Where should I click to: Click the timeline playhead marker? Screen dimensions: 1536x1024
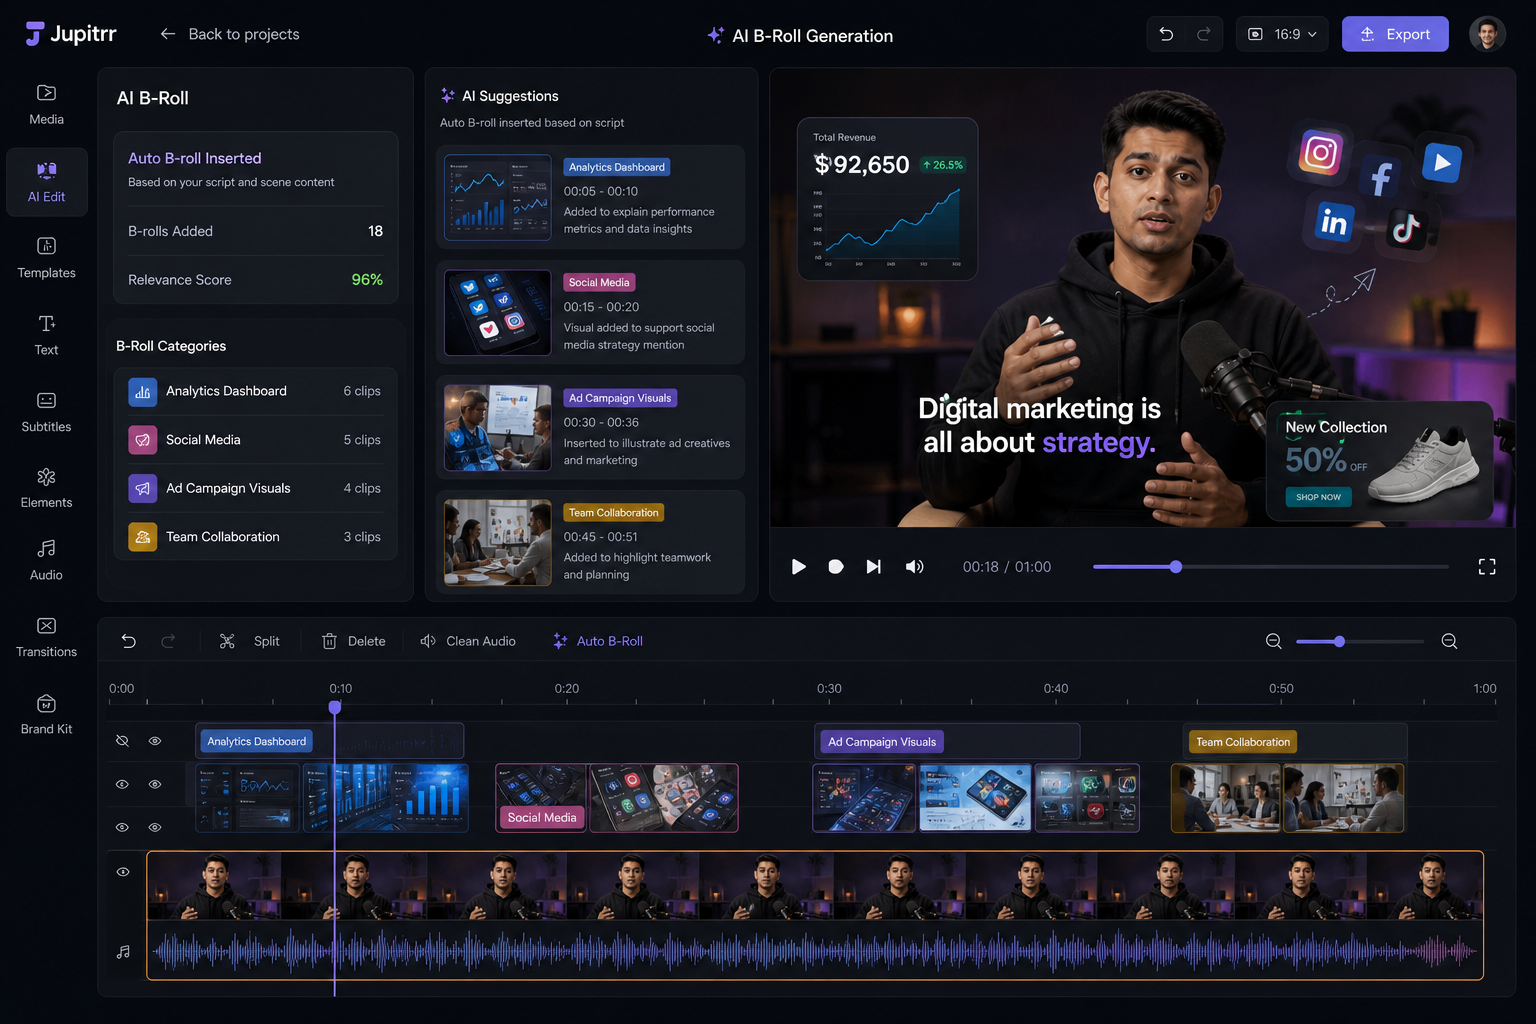(x=335, y=707)
